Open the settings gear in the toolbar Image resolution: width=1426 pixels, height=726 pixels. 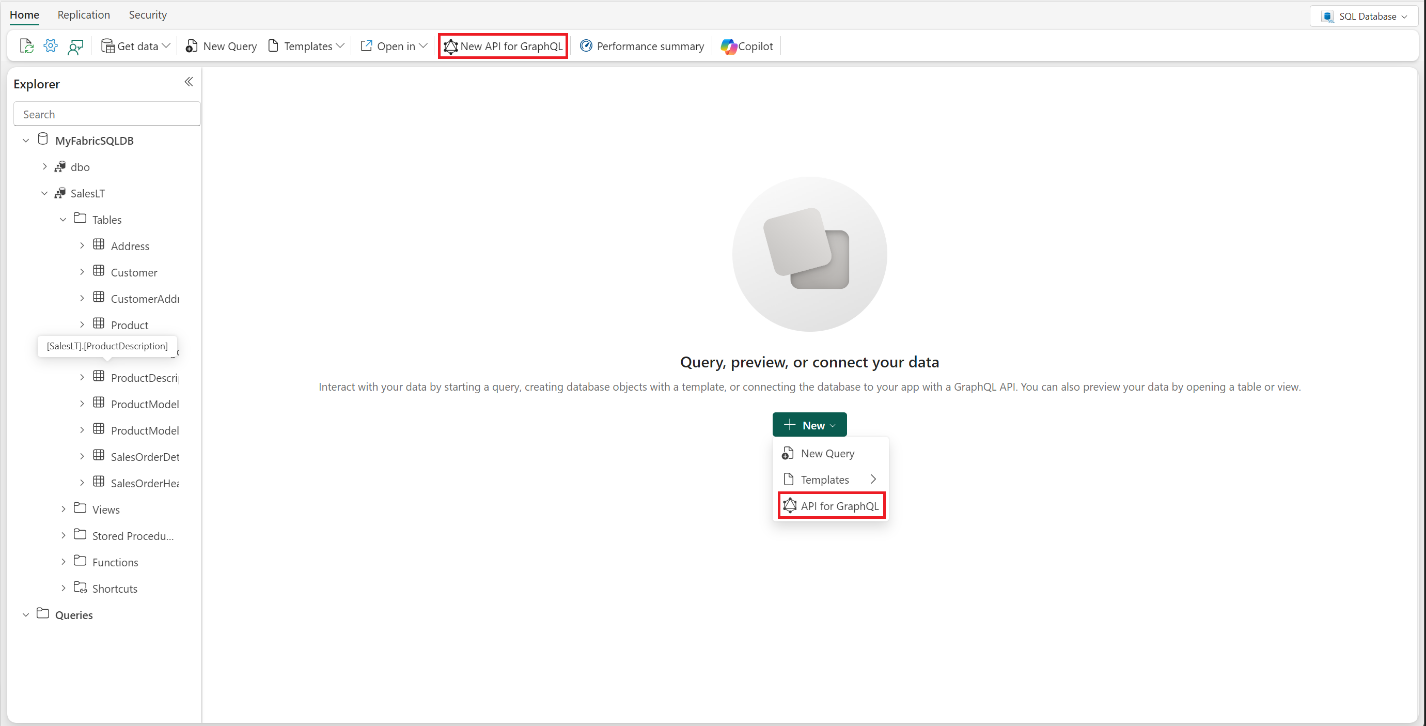click(x=50, y=46)
